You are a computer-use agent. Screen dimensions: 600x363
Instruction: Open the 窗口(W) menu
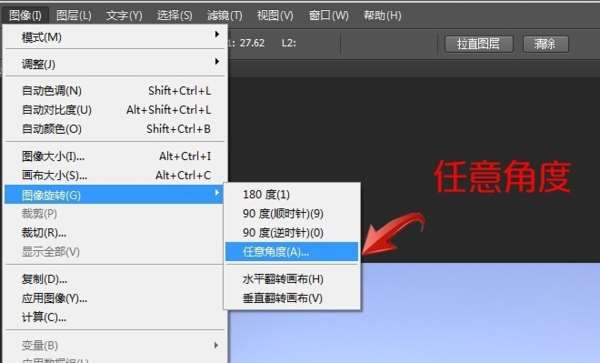pos(328,16)
